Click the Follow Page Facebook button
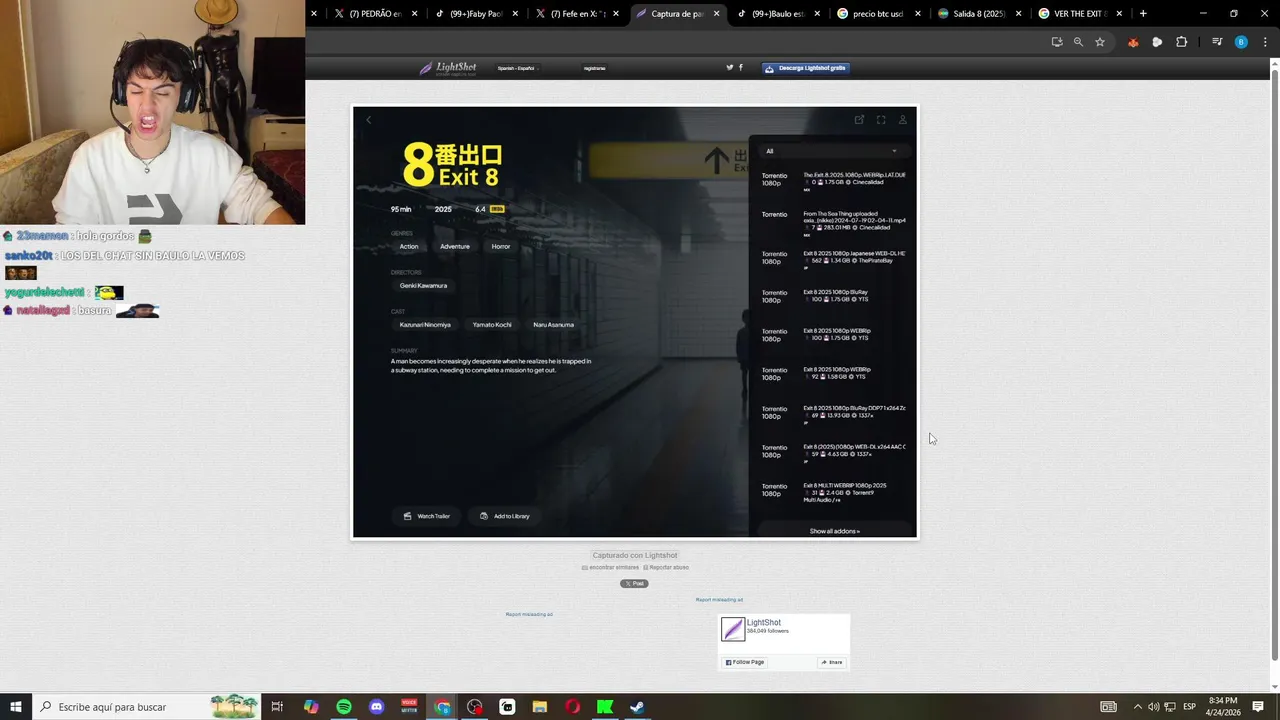 [744, 662]
